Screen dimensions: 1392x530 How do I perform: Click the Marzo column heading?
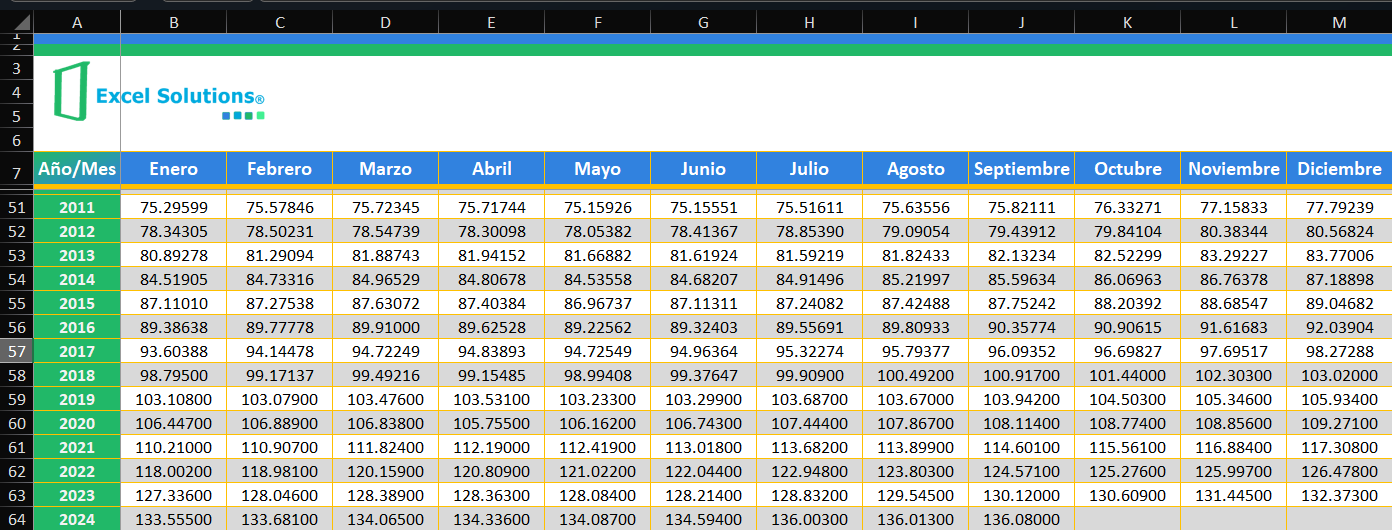386,168
